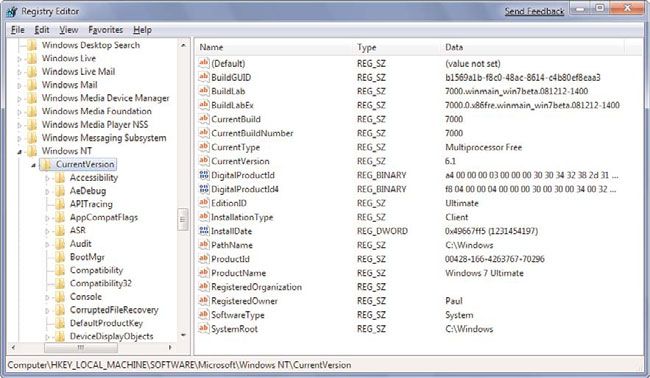Select the Compatibility32 subkey
Viewport: 650px width, 378px height.
[x=101, y=284]
